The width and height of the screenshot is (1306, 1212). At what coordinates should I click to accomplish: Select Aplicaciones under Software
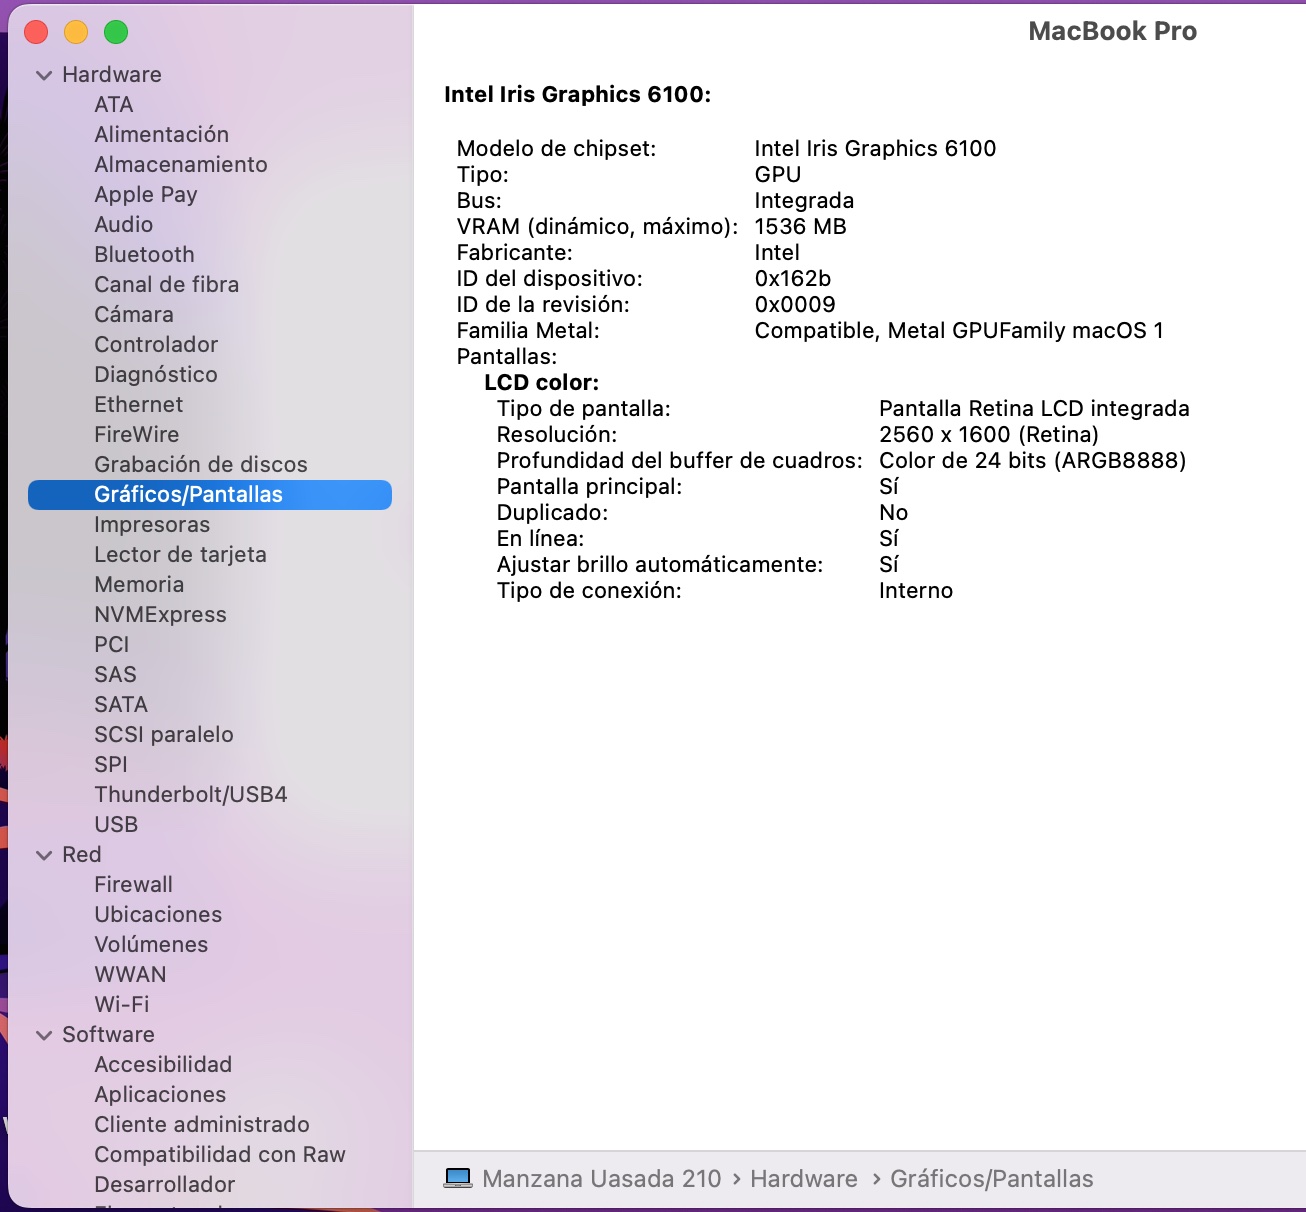160,1094
